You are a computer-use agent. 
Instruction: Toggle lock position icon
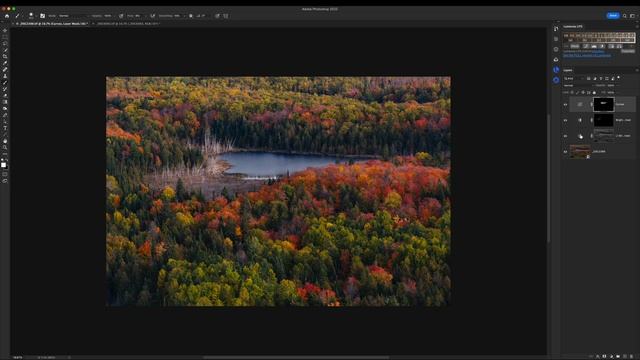tap(583, 92)
